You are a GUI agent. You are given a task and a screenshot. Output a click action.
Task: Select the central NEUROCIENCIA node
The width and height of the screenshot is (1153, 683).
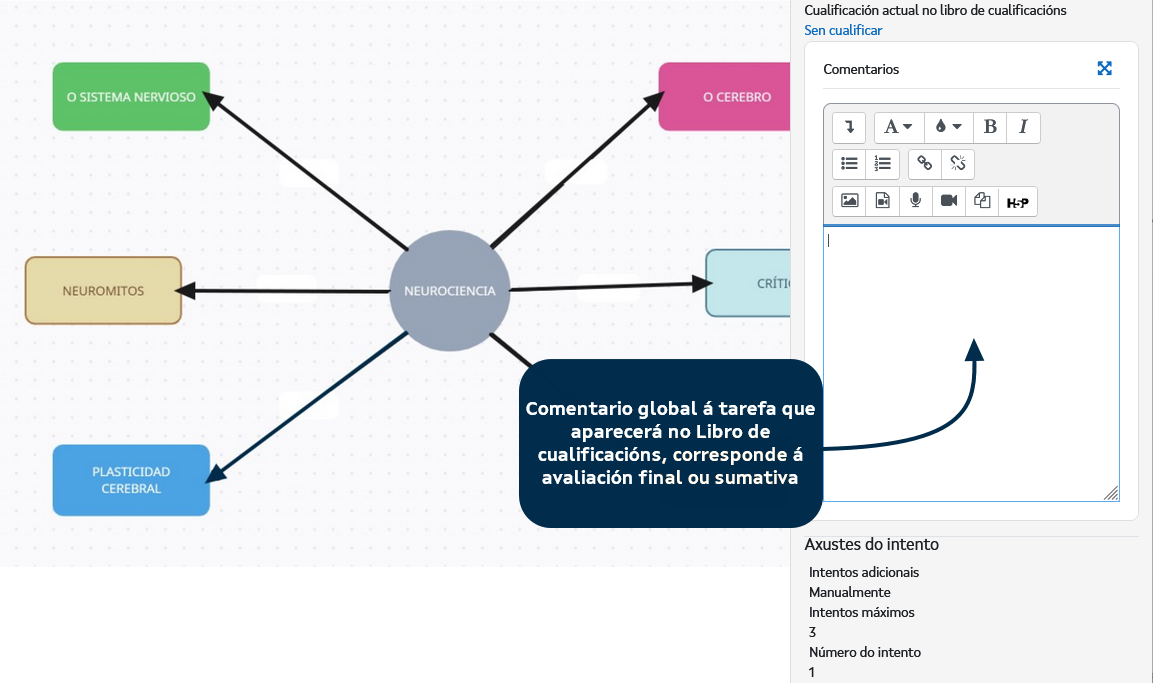point(449,291)
